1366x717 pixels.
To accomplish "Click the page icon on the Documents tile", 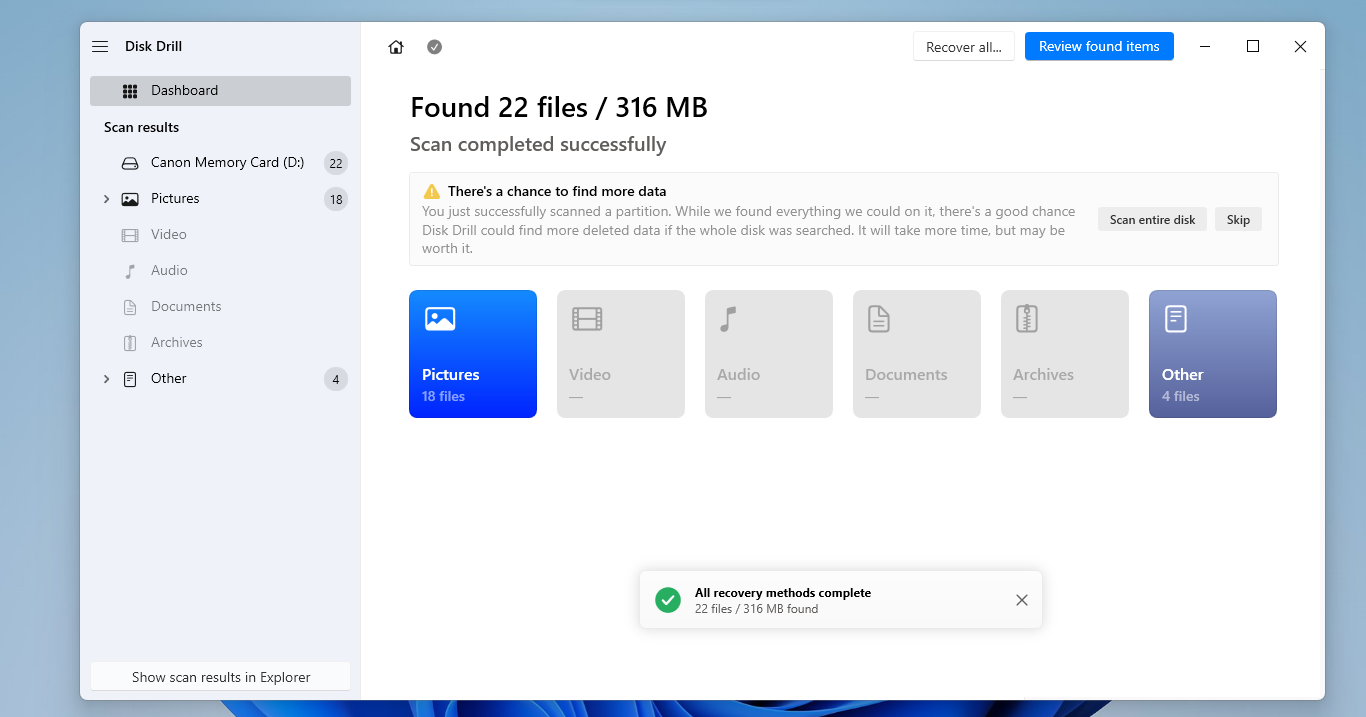I will (x=878, y=319).
